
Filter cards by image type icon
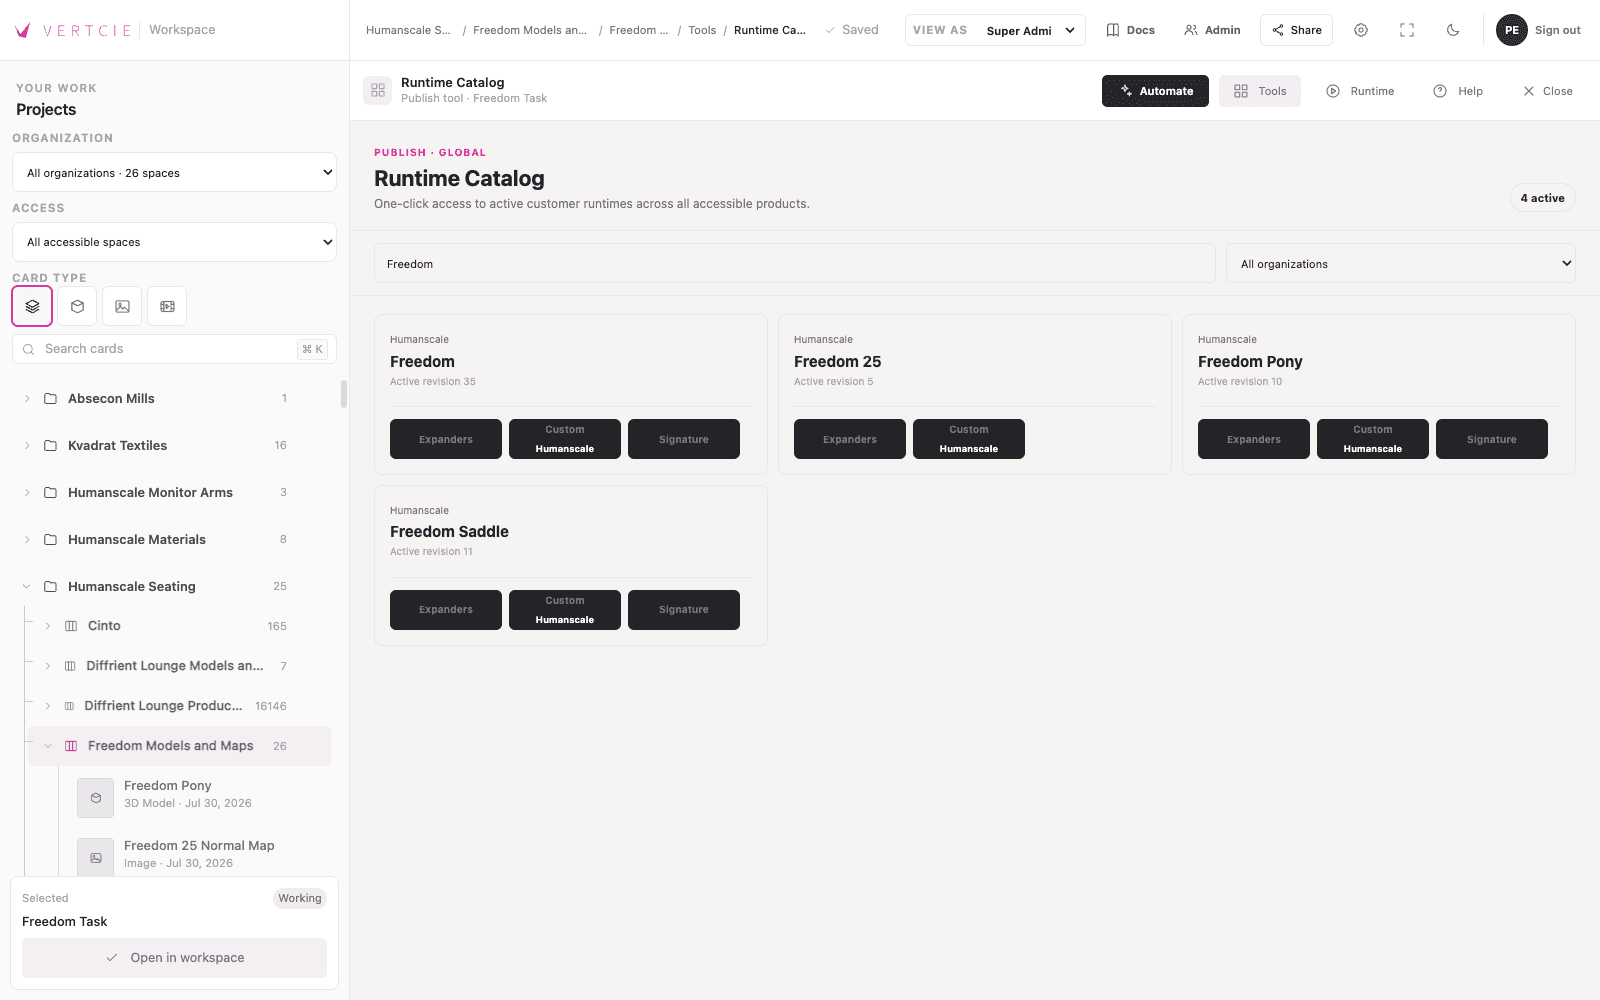[122, 306]
